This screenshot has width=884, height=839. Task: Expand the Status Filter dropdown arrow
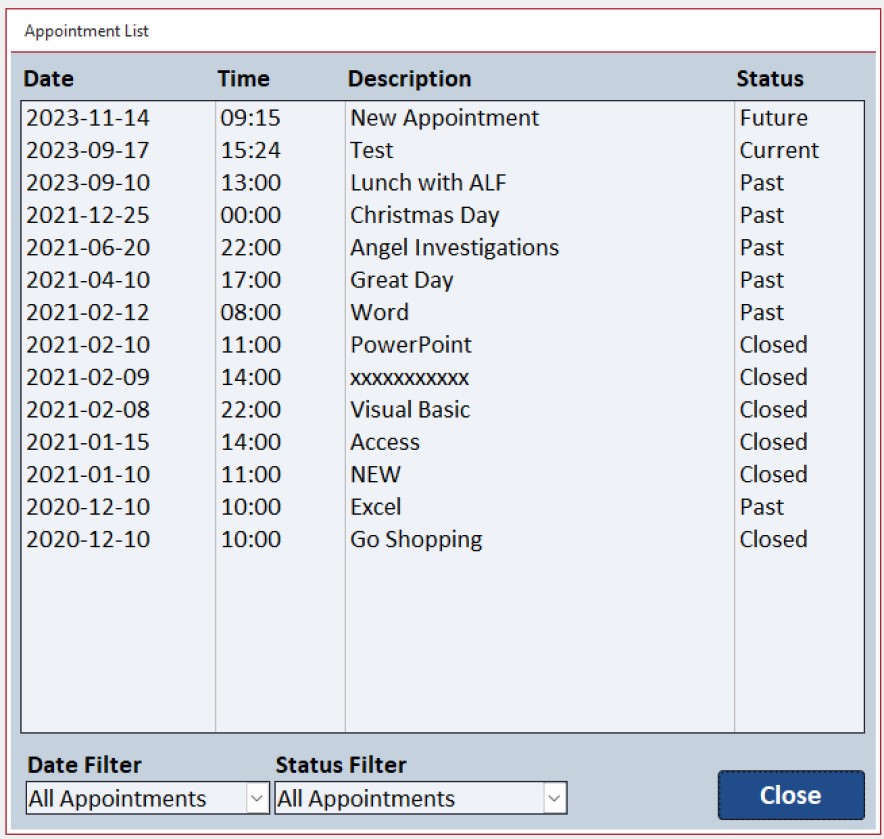point(555,799)
